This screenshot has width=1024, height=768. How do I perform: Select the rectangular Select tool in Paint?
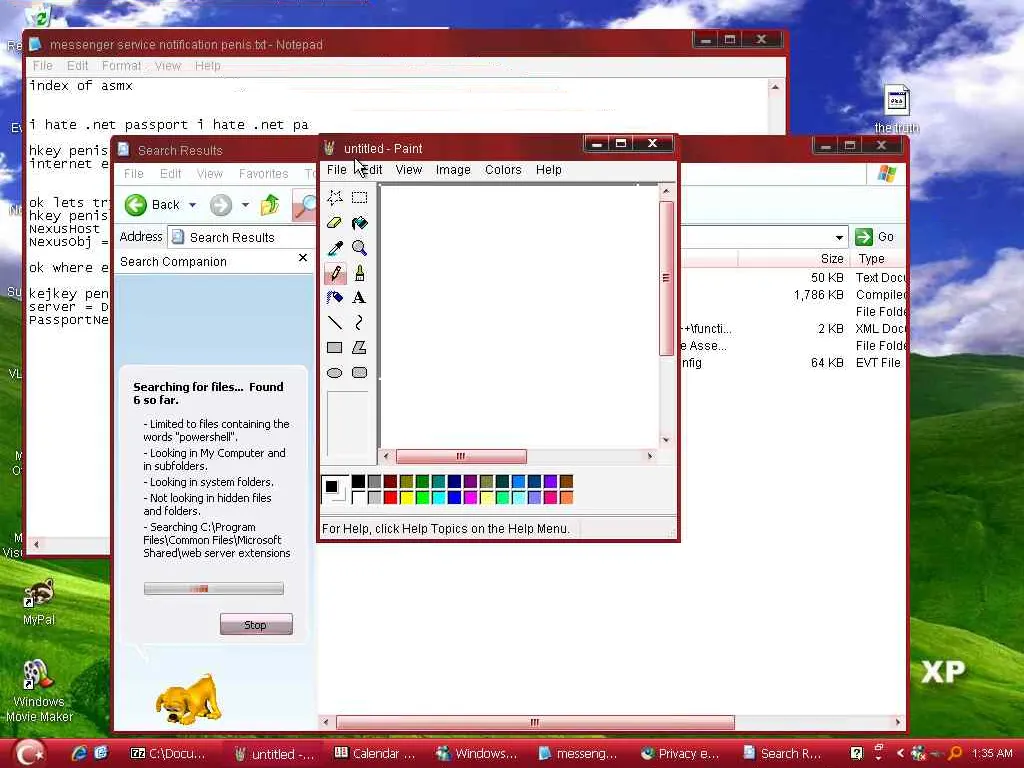[x=359, y=197]
